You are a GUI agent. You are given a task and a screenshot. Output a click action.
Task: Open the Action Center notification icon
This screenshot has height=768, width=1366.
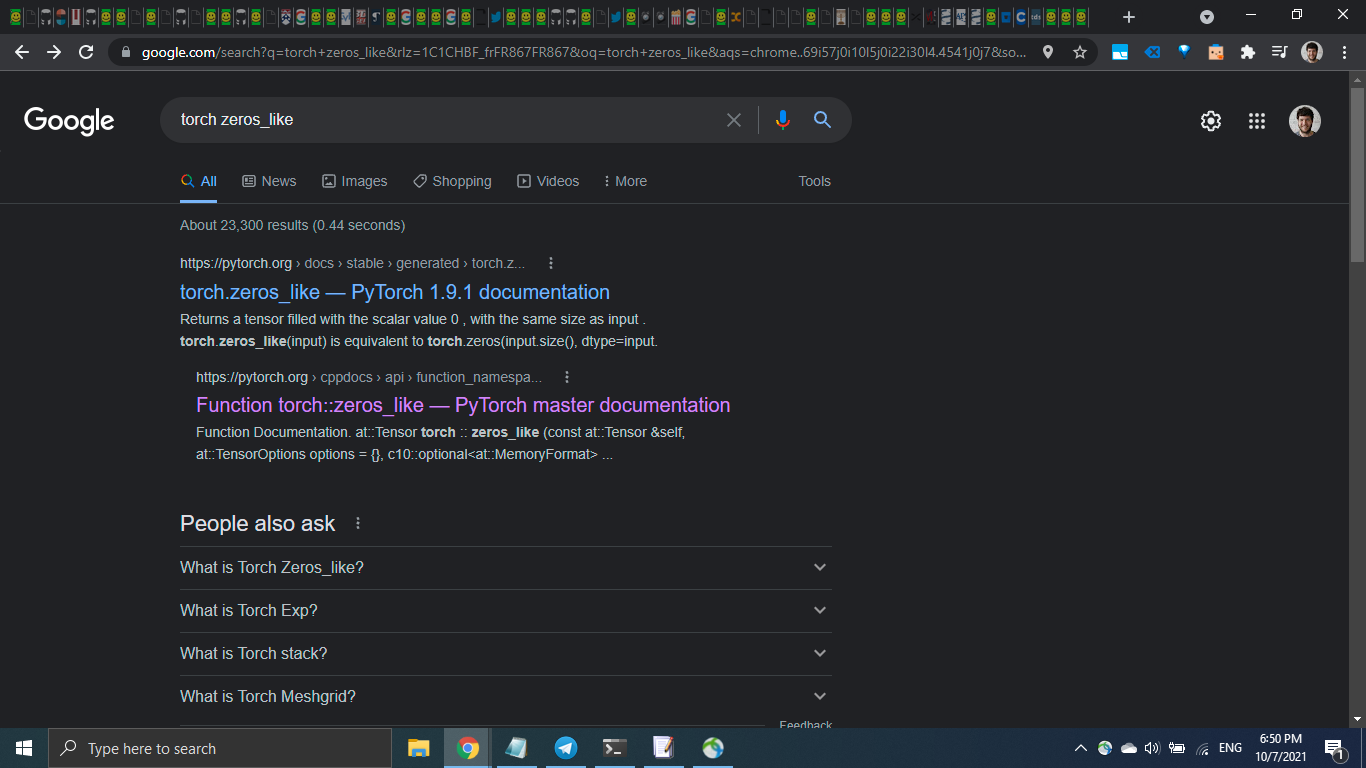[1334, 748]
